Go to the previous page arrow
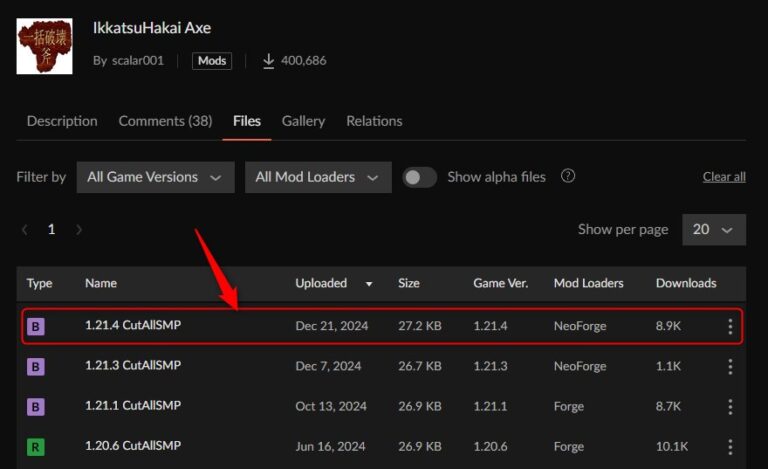 pos(25,230)
